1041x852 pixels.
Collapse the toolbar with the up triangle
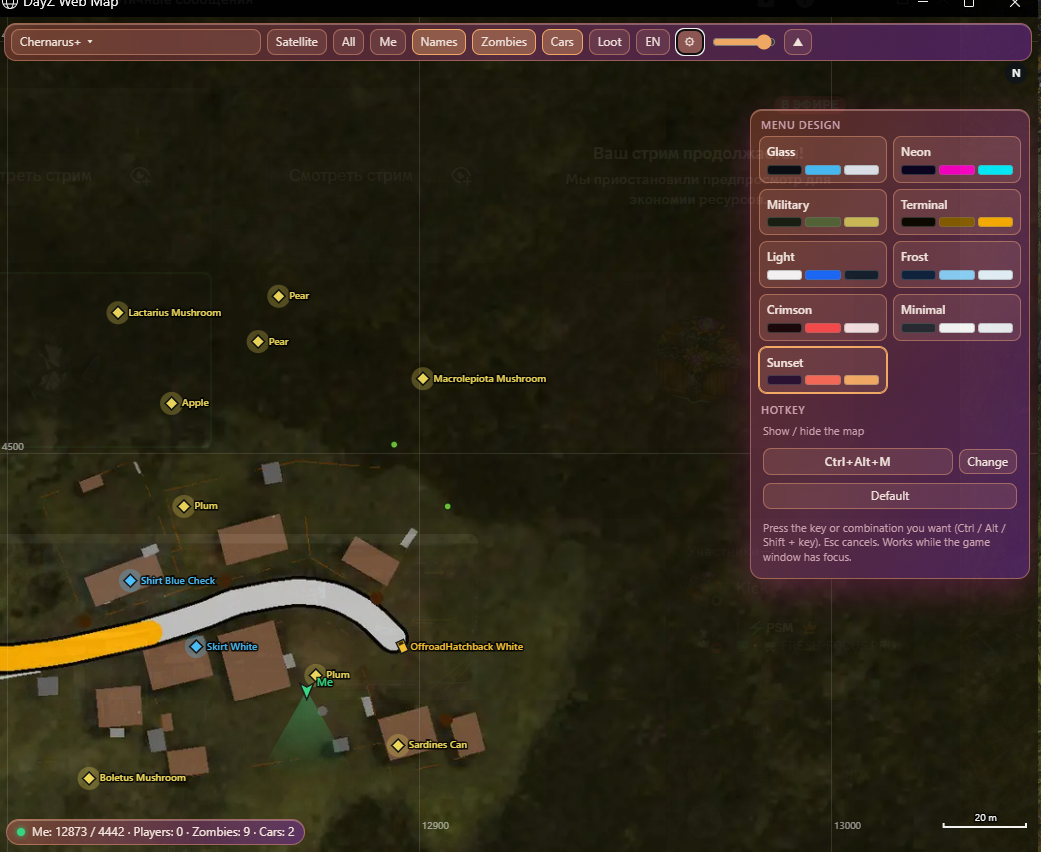pyautogui.click(x=798, y=42)
